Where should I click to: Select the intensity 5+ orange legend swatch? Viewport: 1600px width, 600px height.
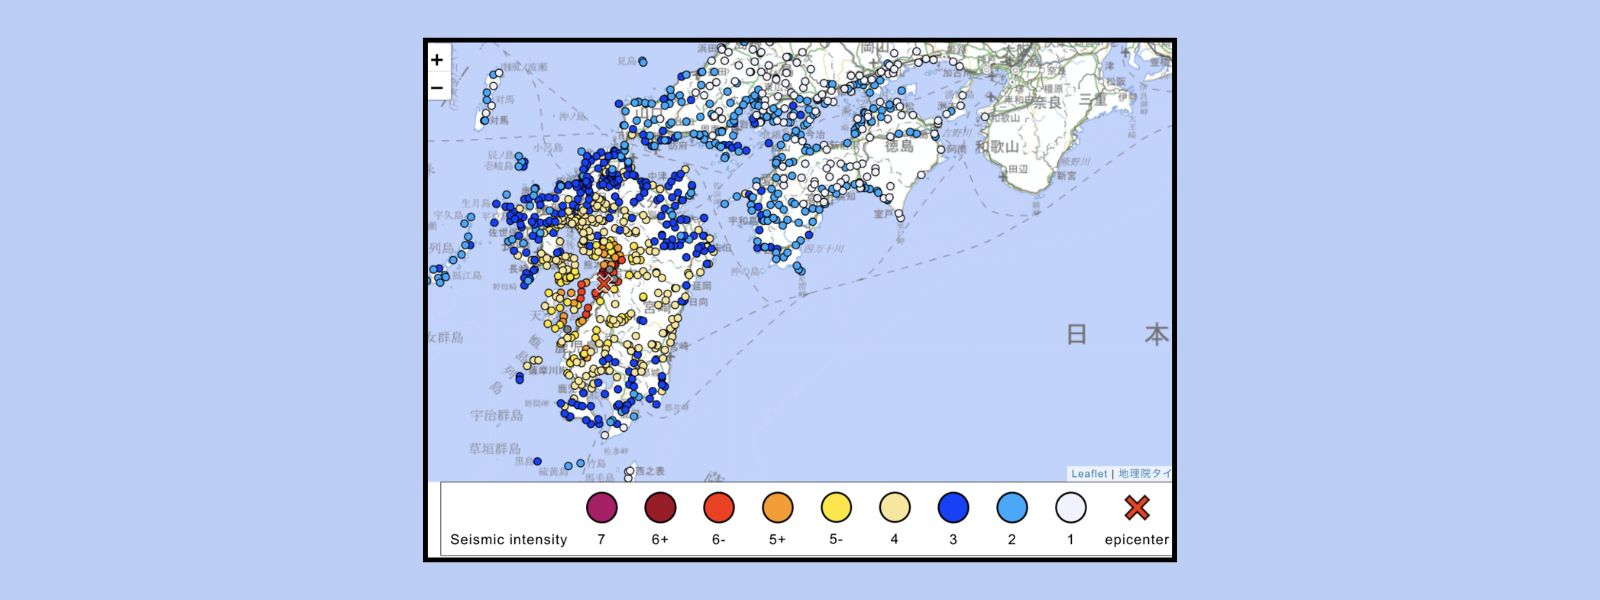(x=777, y=508)
